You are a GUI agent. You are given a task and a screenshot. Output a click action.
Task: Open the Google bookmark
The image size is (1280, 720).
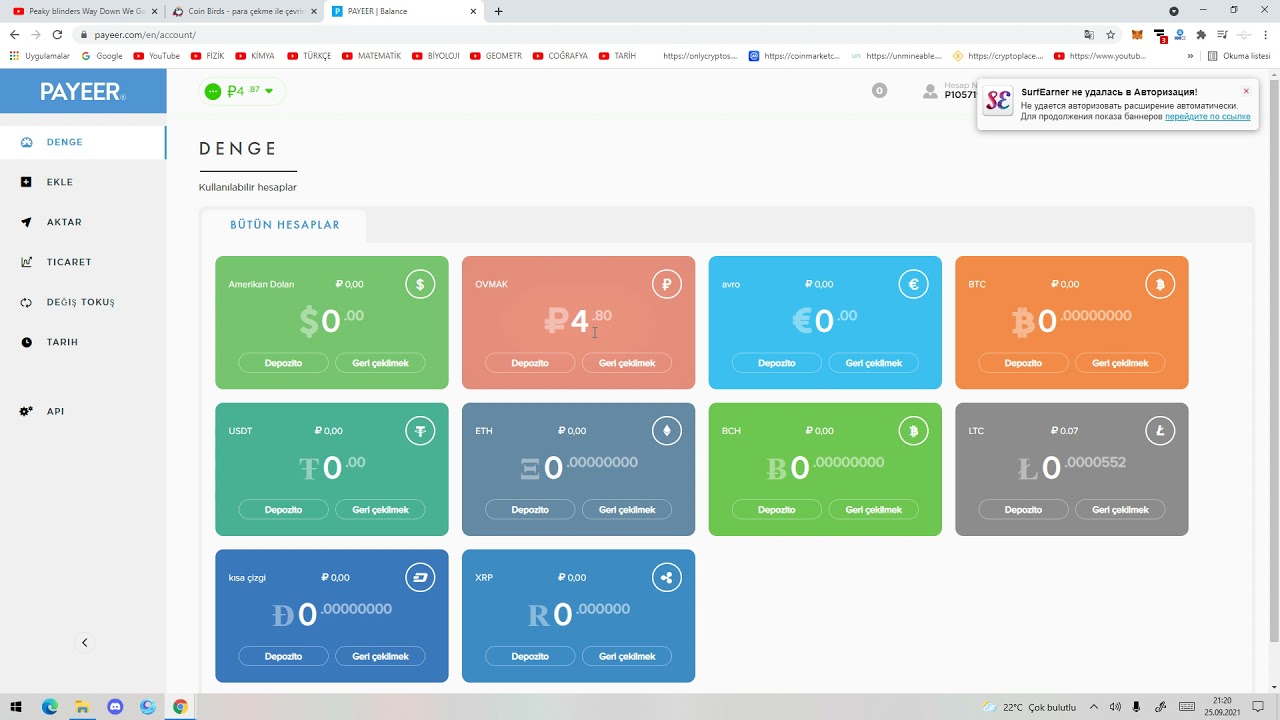[x=102, y=56]
